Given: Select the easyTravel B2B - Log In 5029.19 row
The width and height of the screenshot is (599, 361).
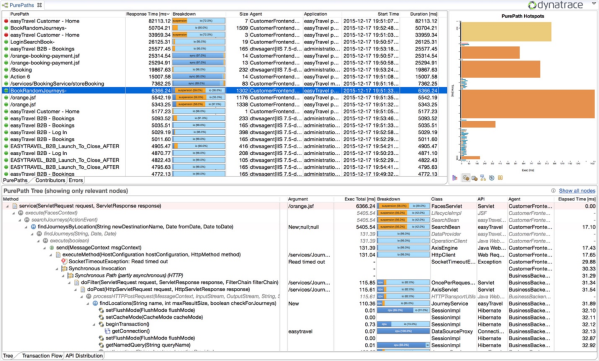Looking at the screenshot, I should tap(225, 132).
